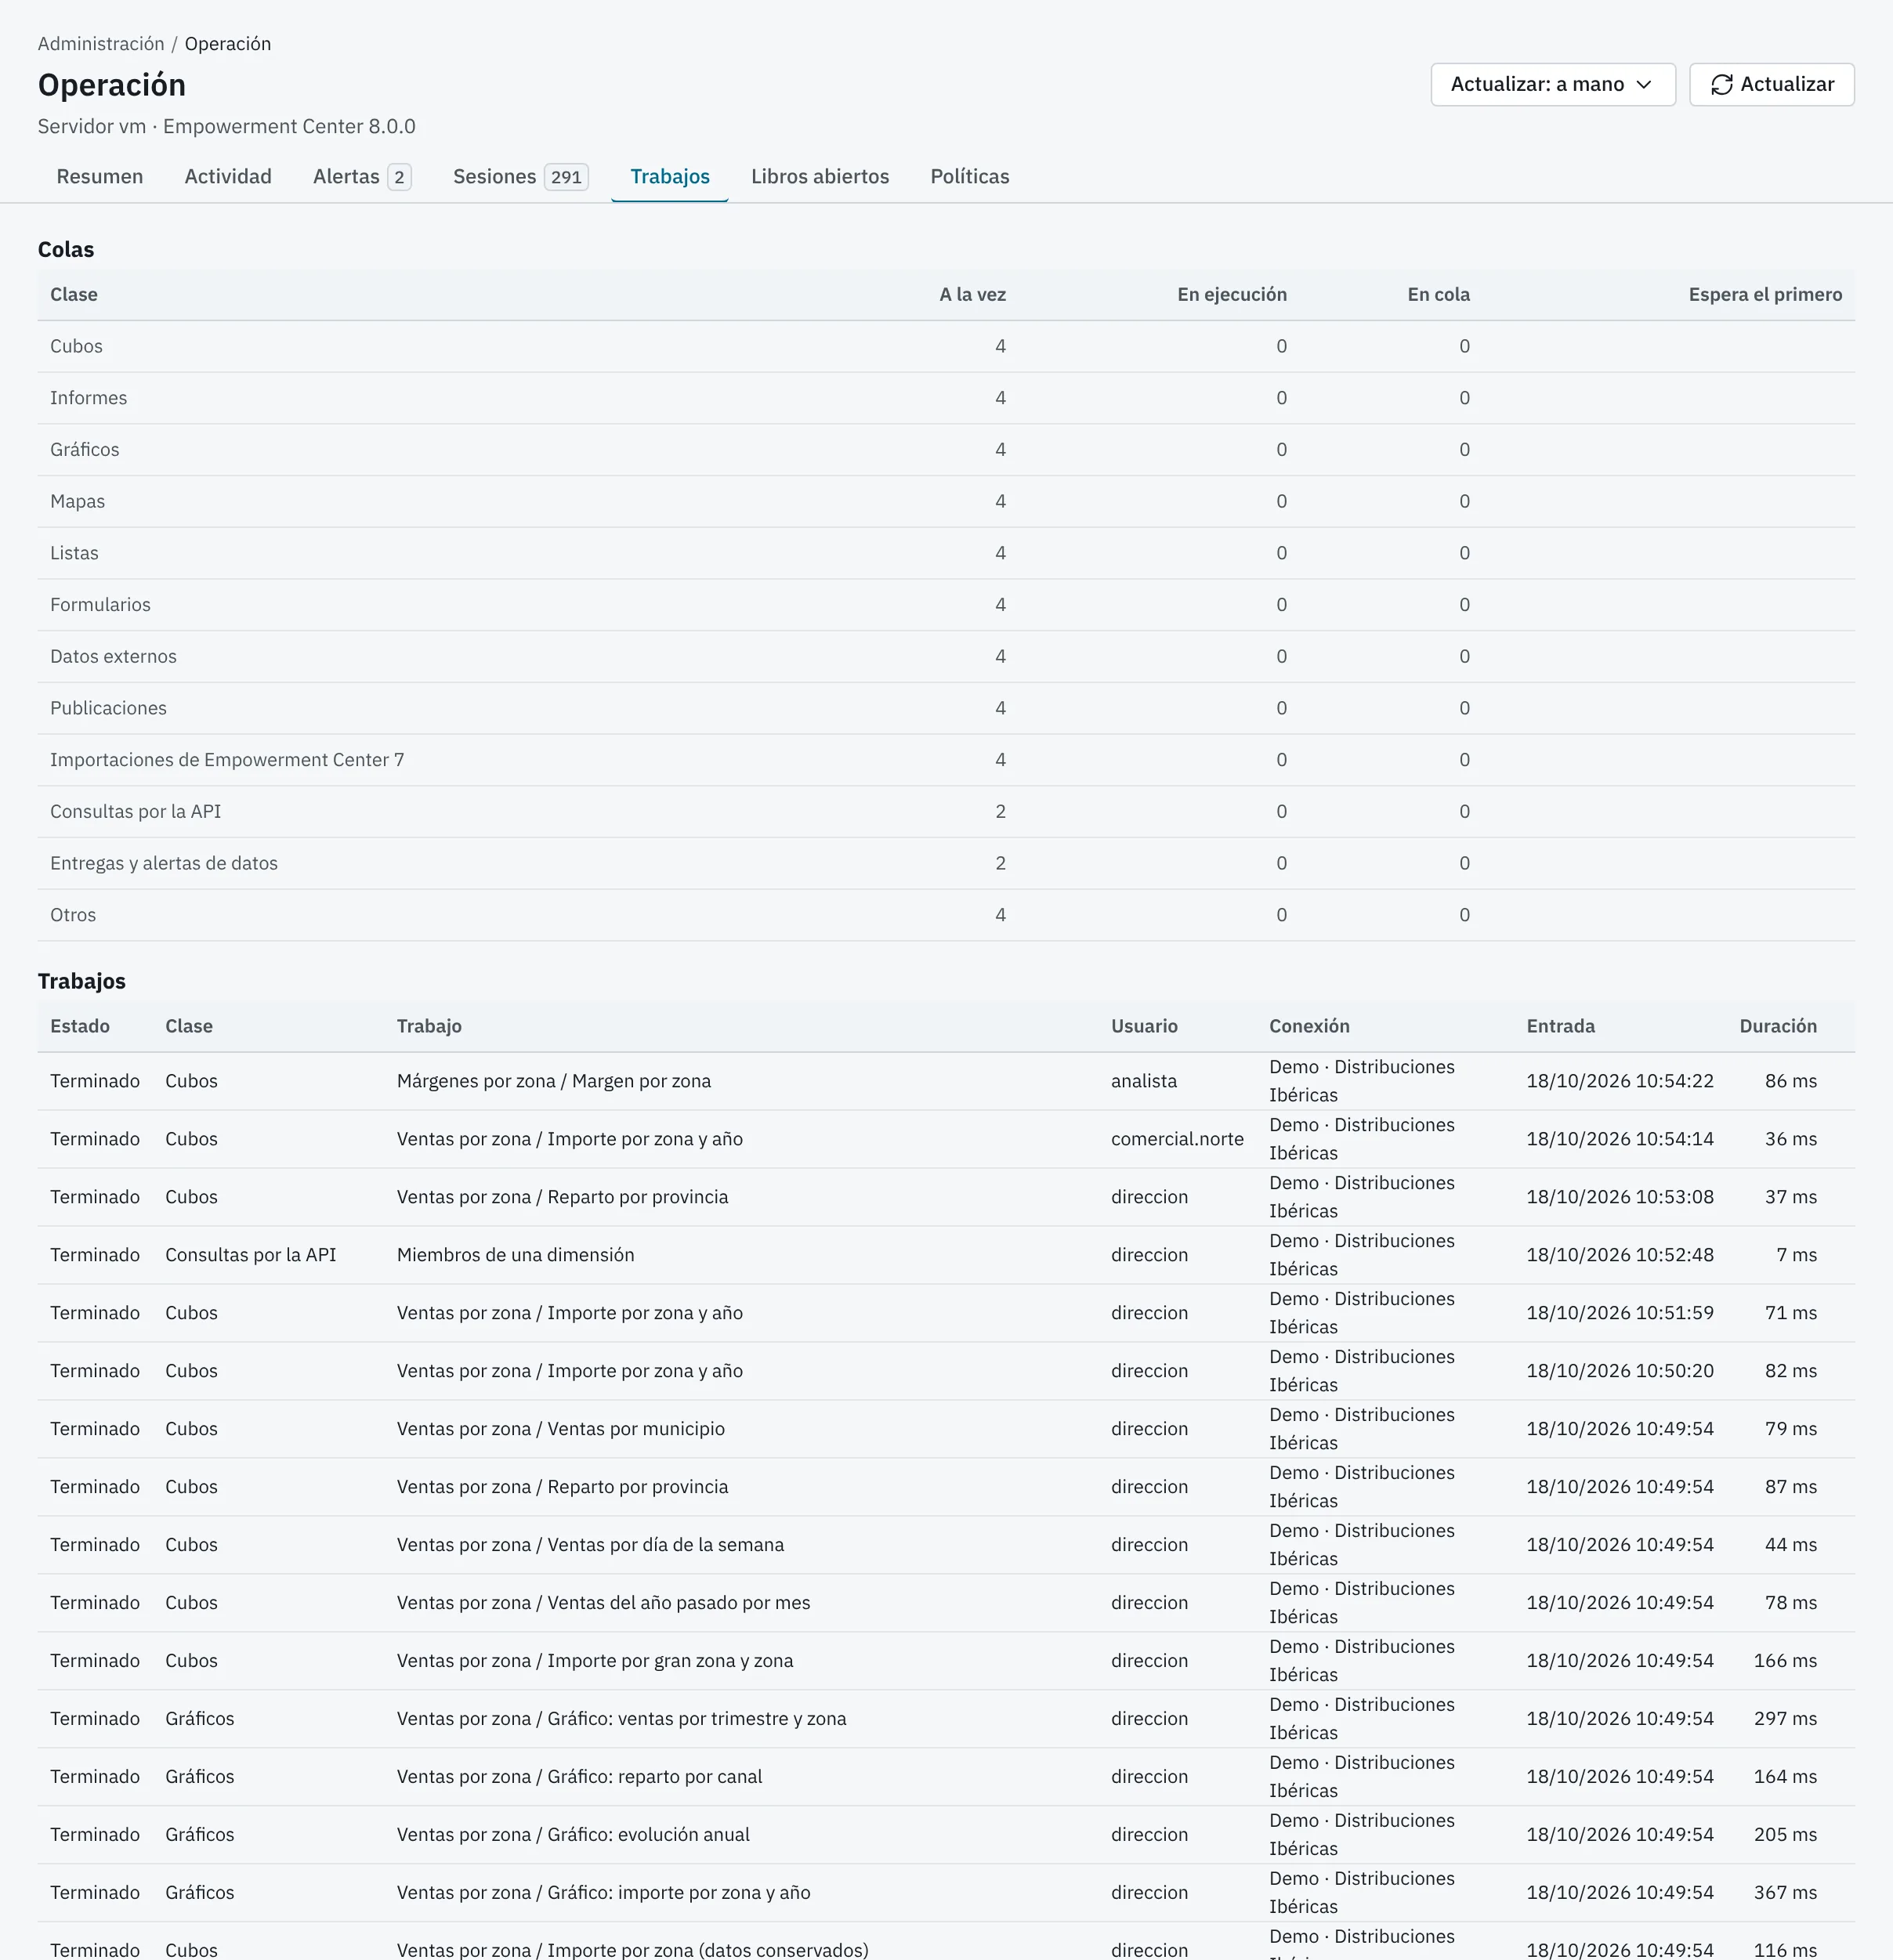Click entry time '18/10/2026 10:53:08'
1893x1960 pixels.
pyautogui.click(x=1620, y=1197)
